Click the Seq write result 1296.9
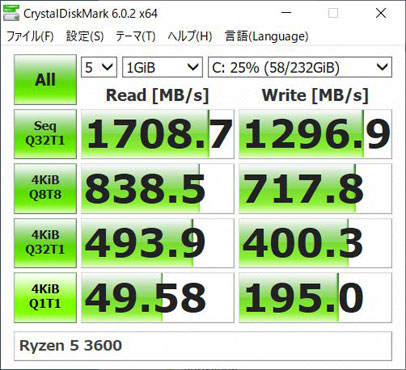 (x=315, y=134)
